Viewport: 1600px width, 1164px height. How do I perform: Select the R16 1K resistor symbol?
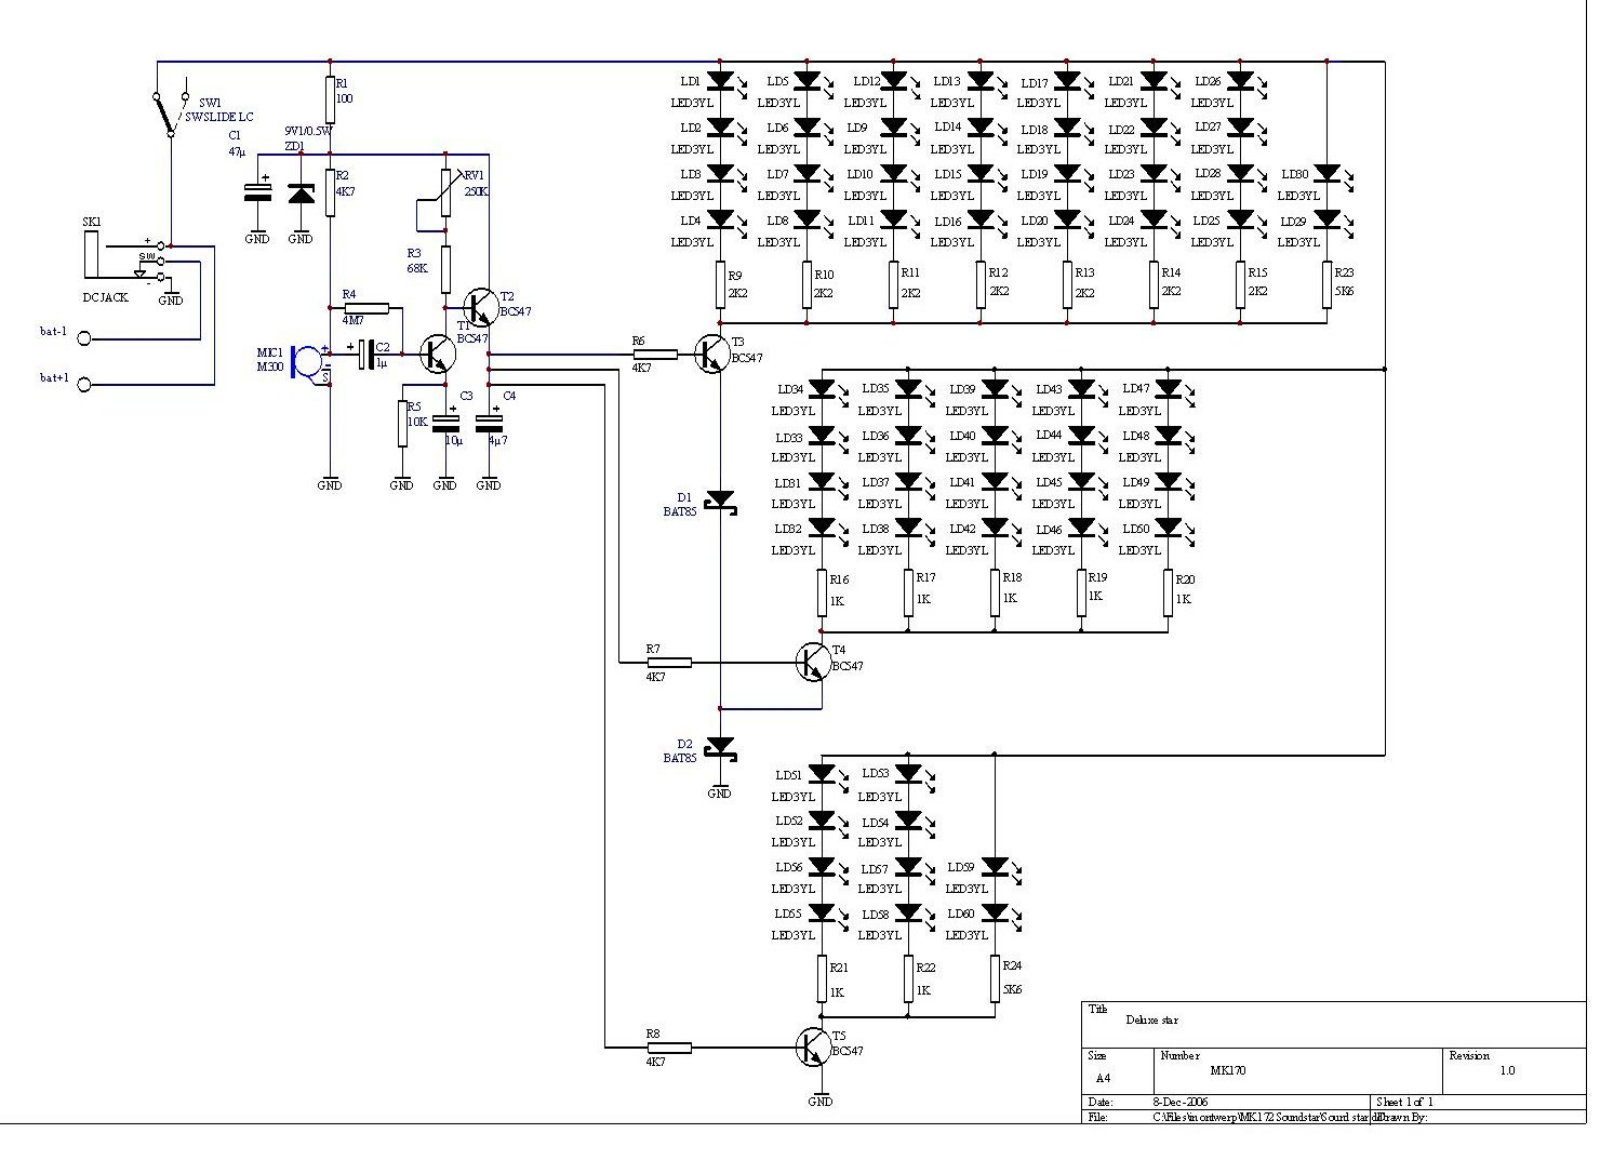click(x=822, y=593)
